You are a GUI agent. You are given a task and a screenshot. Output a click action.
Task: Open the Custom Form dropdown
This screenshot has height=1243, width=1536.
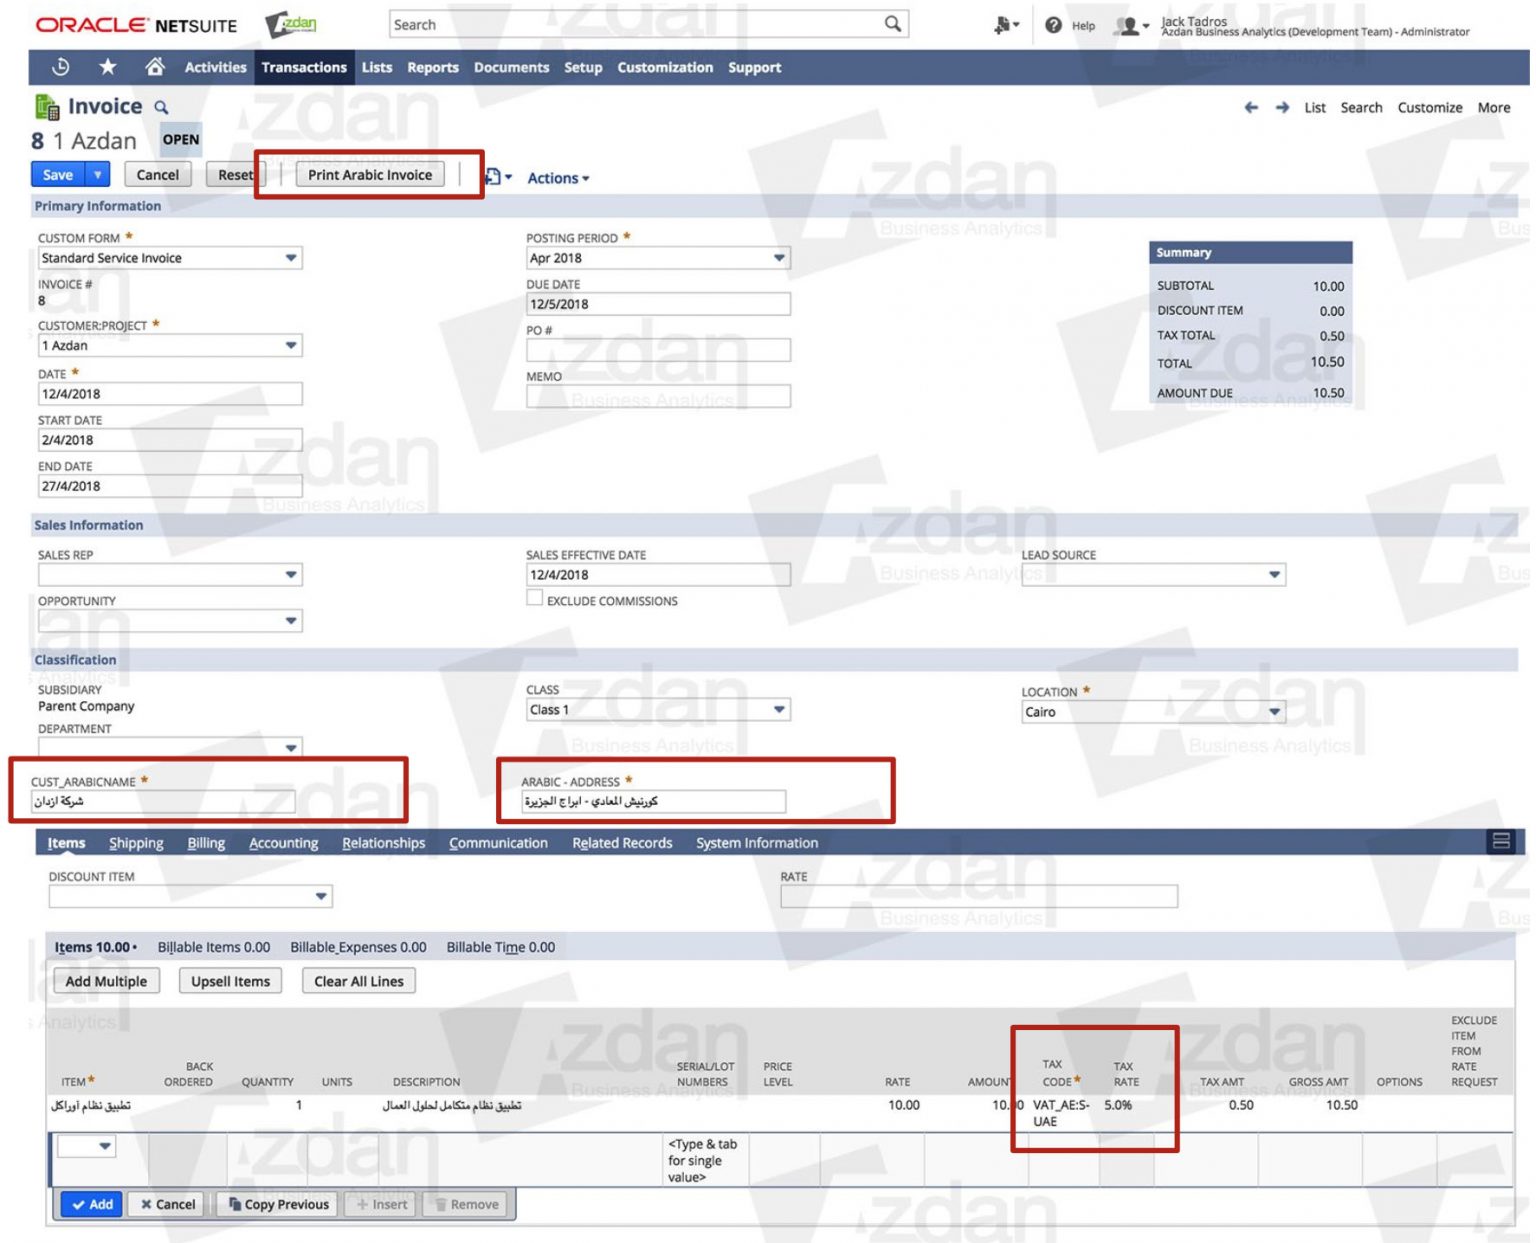tap(290, 258)
